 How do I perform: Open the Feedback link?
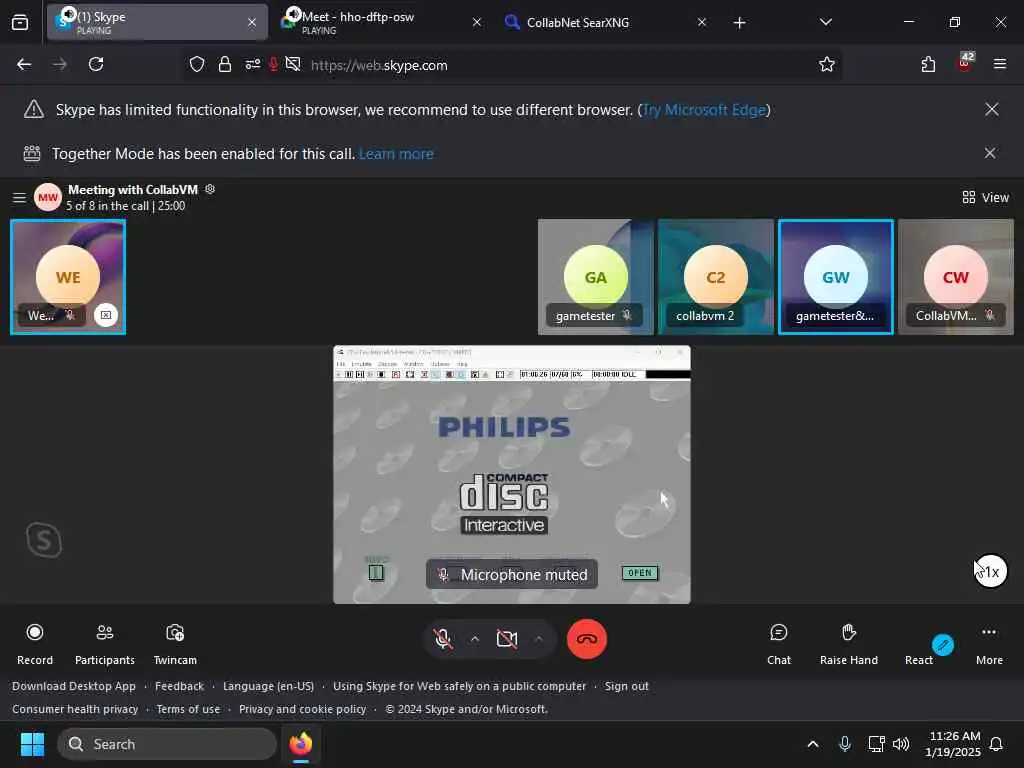point(180,686)
